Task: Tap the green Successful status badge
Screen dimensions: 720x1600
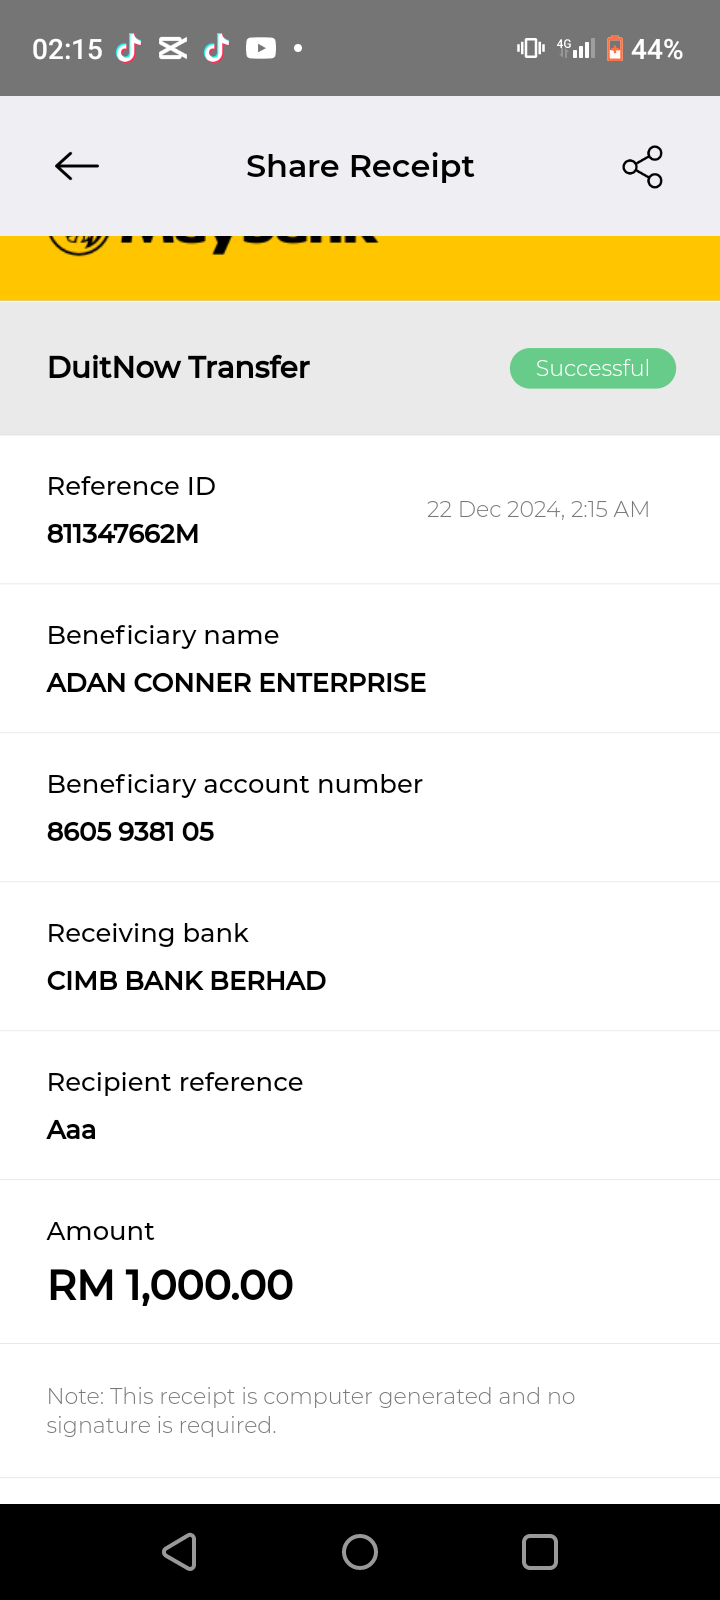Action: point(593,368)
